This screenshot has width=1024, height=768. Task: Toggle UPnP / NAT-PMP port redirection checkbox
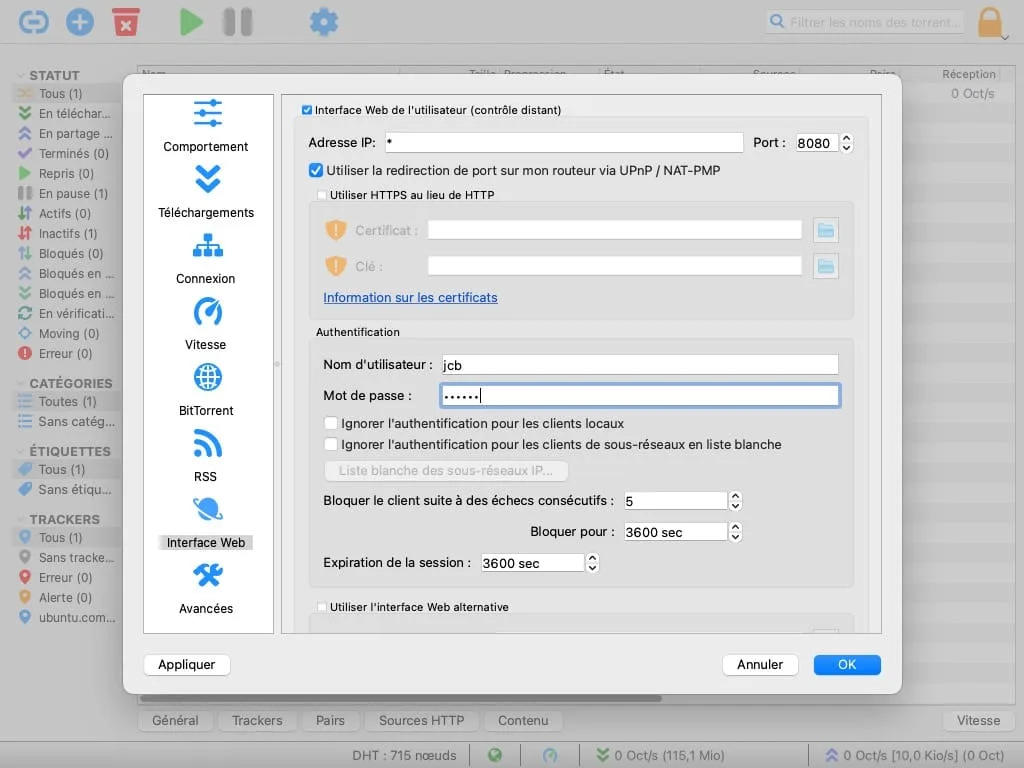click(x=316, y=170)
